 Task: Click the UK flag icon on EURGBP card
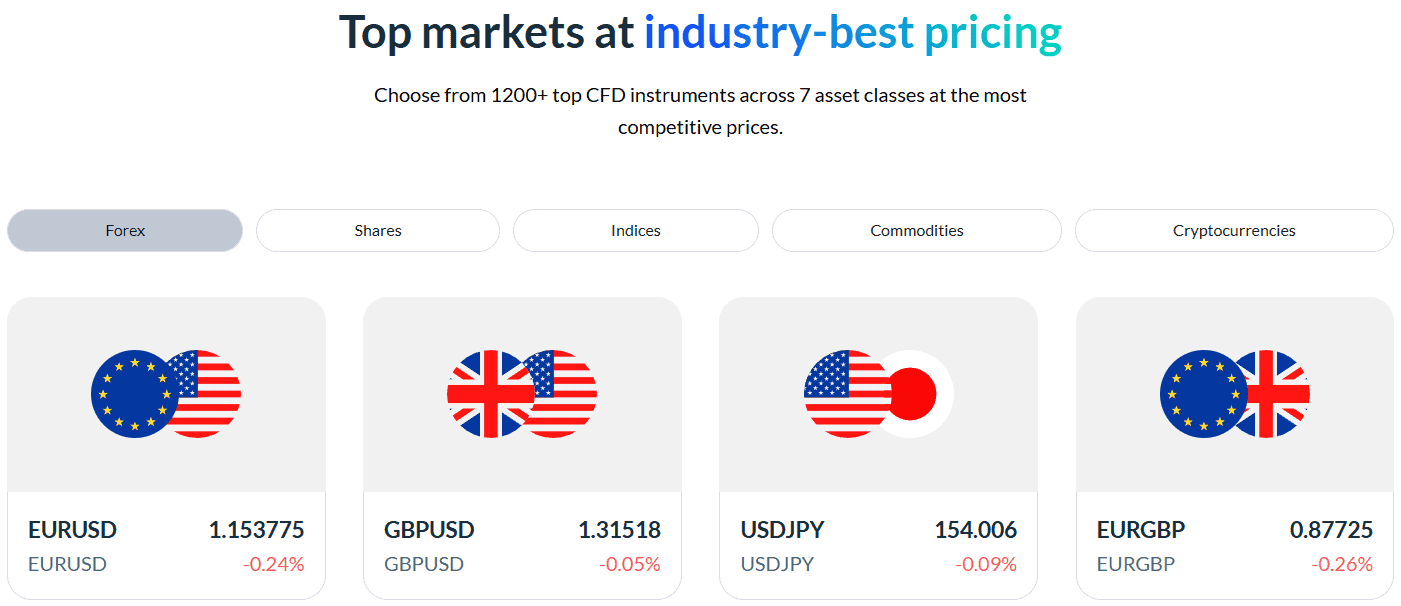point(1284,394)
